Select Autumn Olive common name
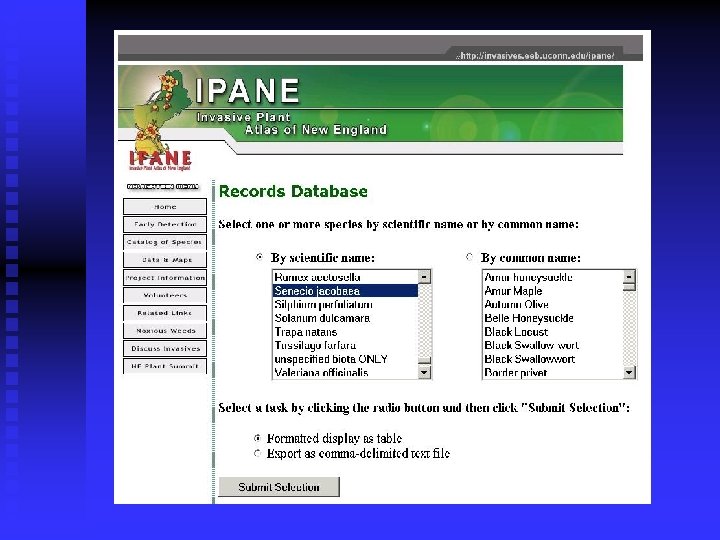Screen dimensions: 720x540 [553, 304]
